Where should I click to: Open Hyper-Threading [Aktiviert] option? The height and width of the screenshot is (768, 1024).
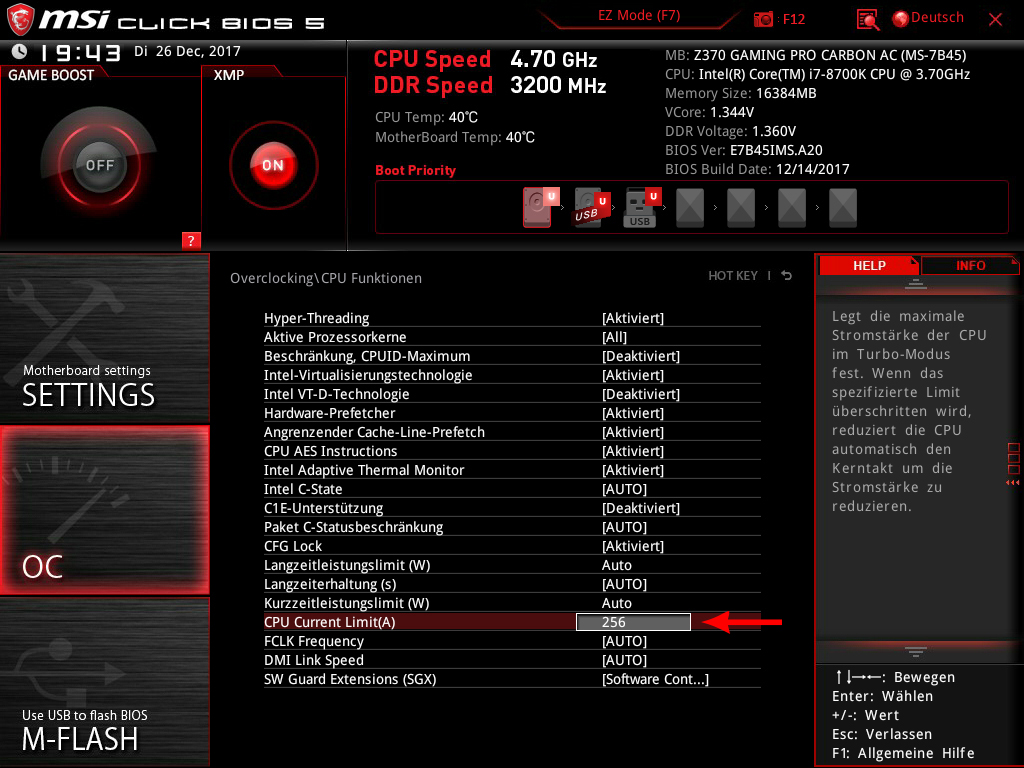512,318
